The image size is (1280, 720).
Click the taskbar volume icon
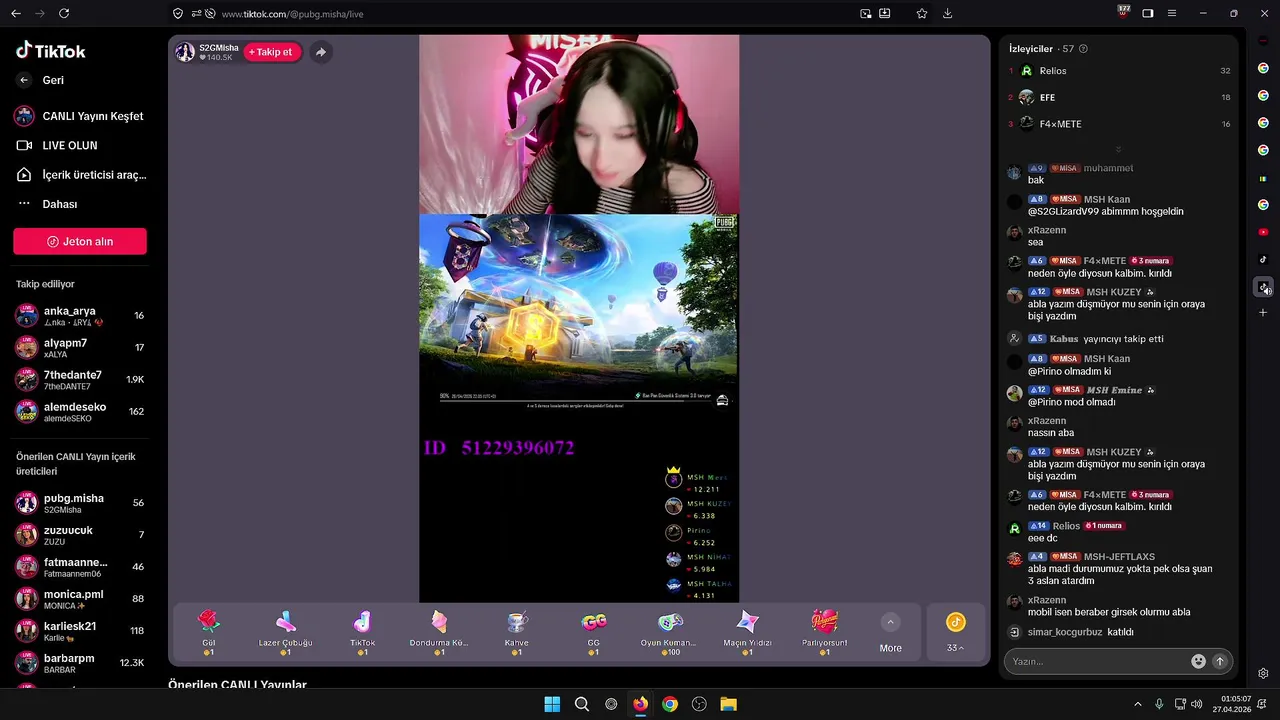click(x=1197, y=704)
